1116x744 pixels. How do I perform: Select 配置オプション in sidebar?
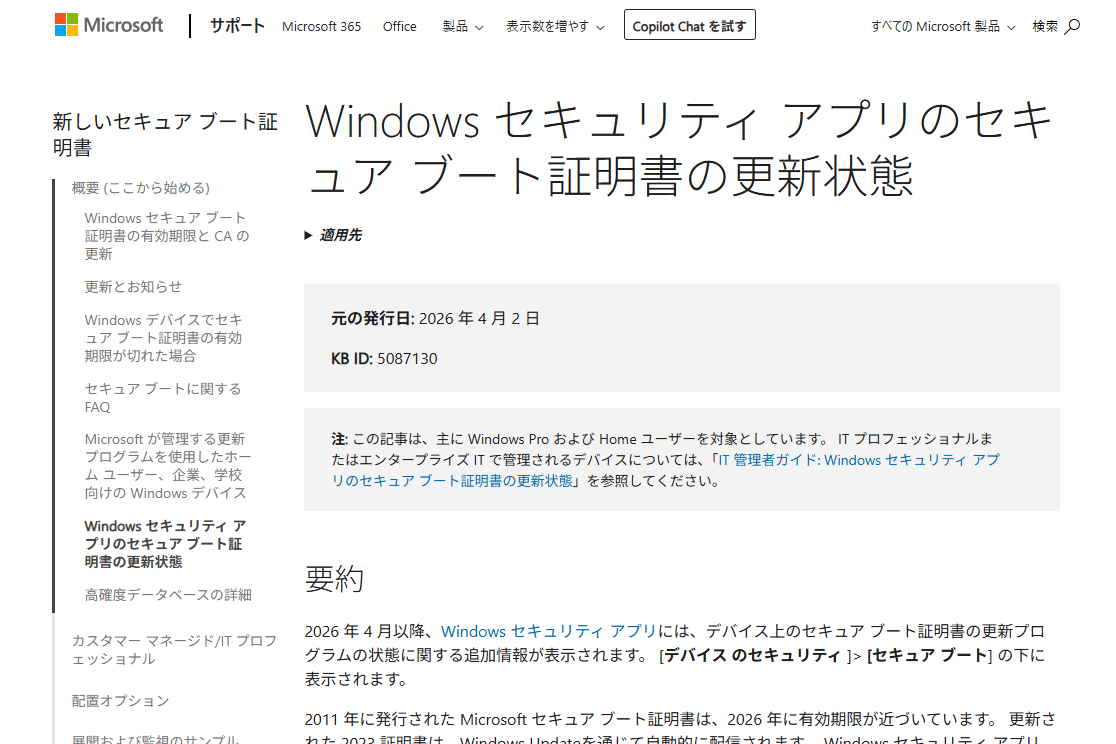120,701
